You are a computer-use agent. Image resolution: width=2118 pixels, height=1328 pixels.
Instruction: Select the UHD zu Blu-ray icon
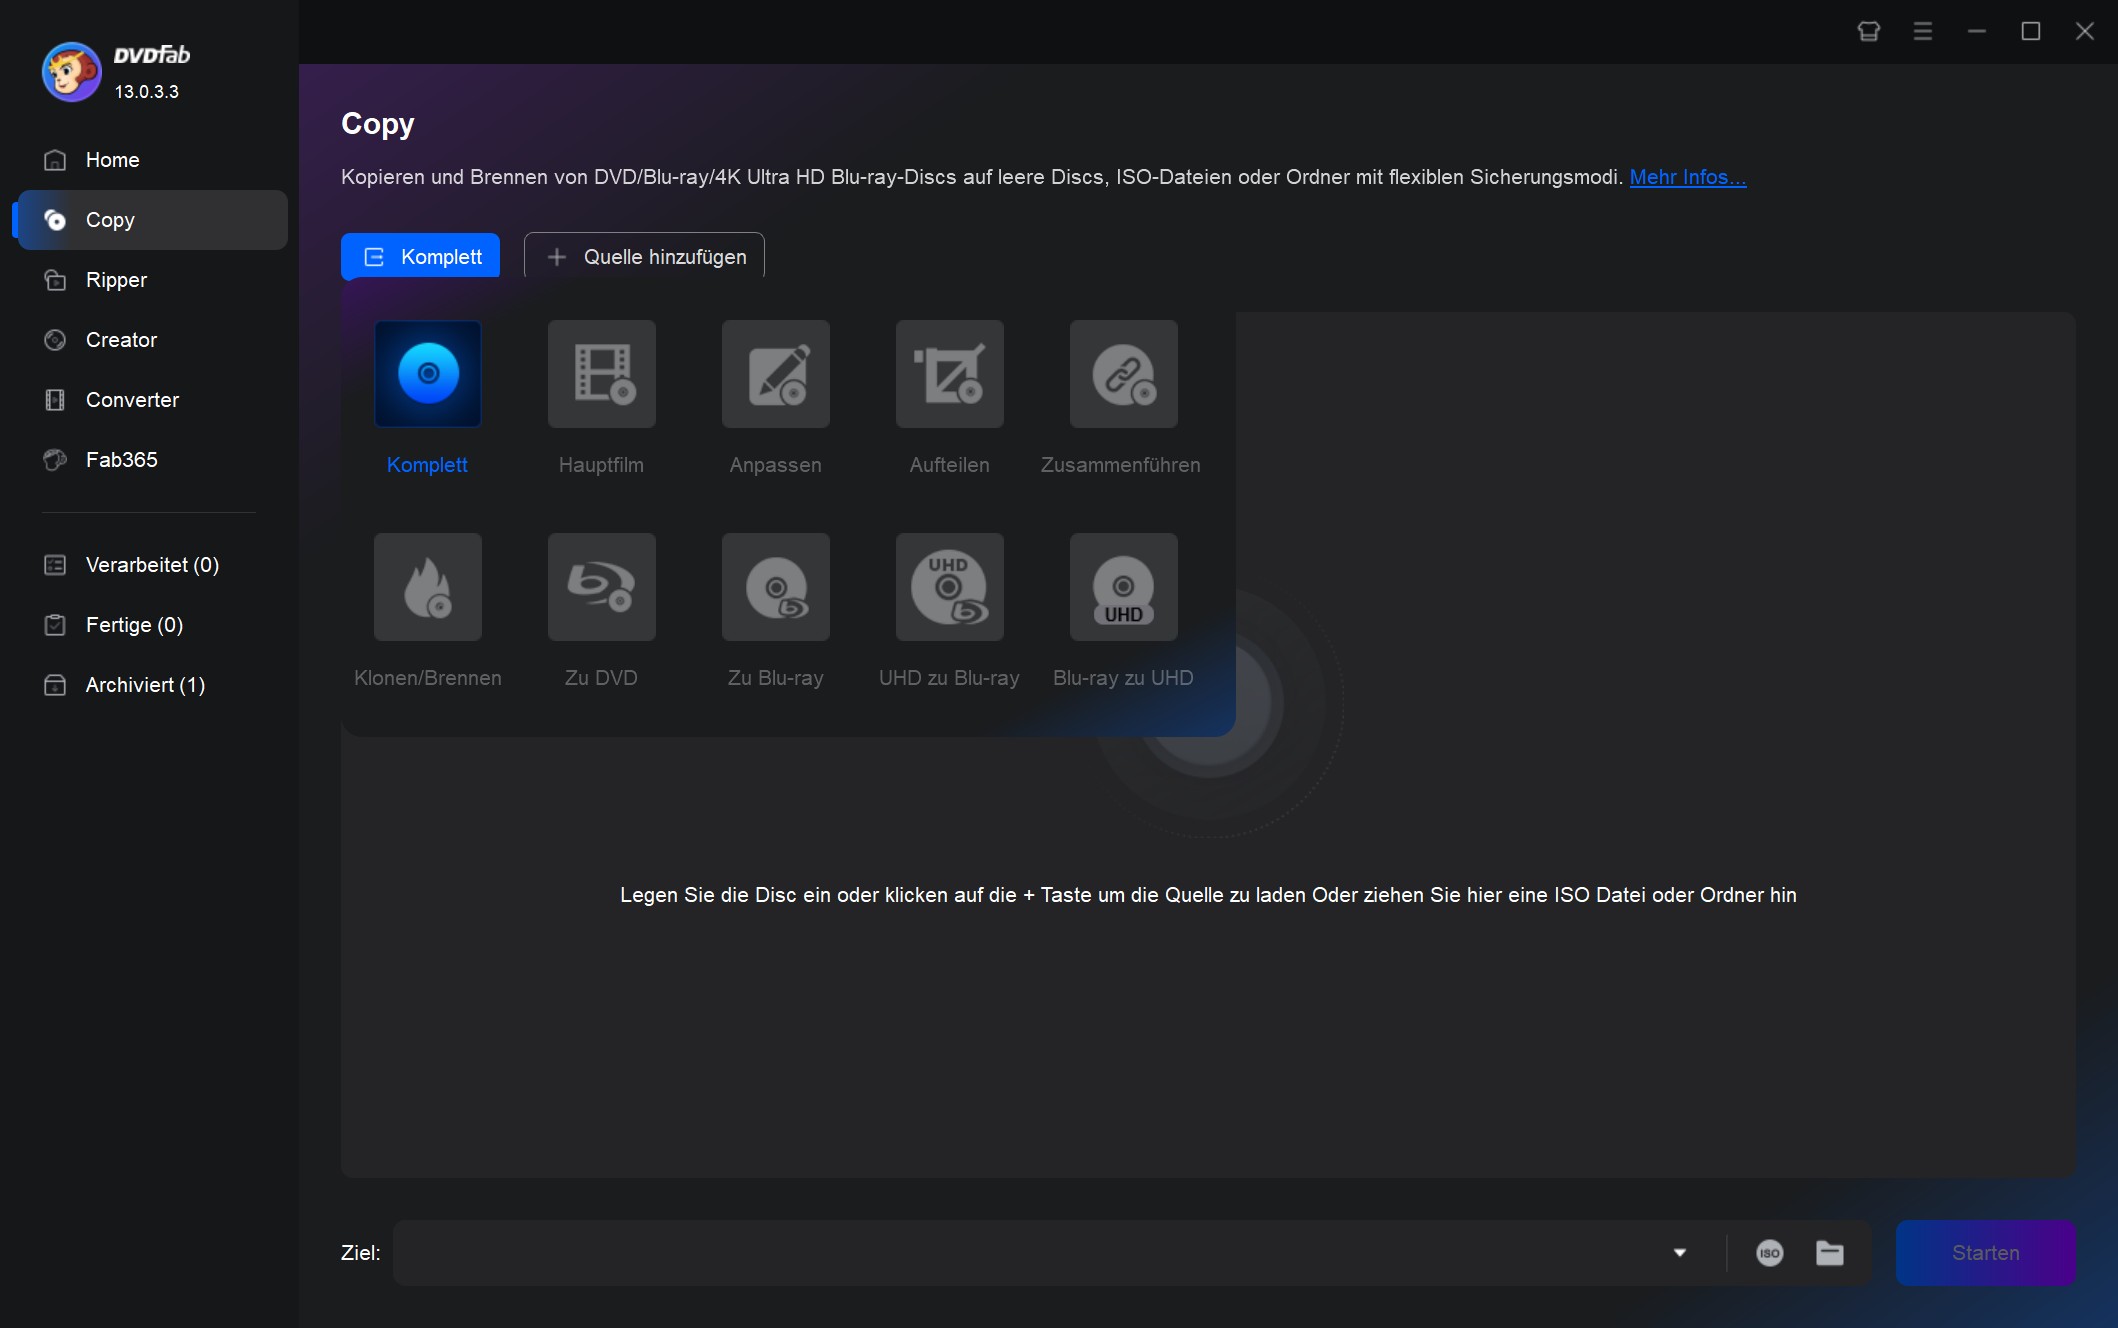pos(950,587)
